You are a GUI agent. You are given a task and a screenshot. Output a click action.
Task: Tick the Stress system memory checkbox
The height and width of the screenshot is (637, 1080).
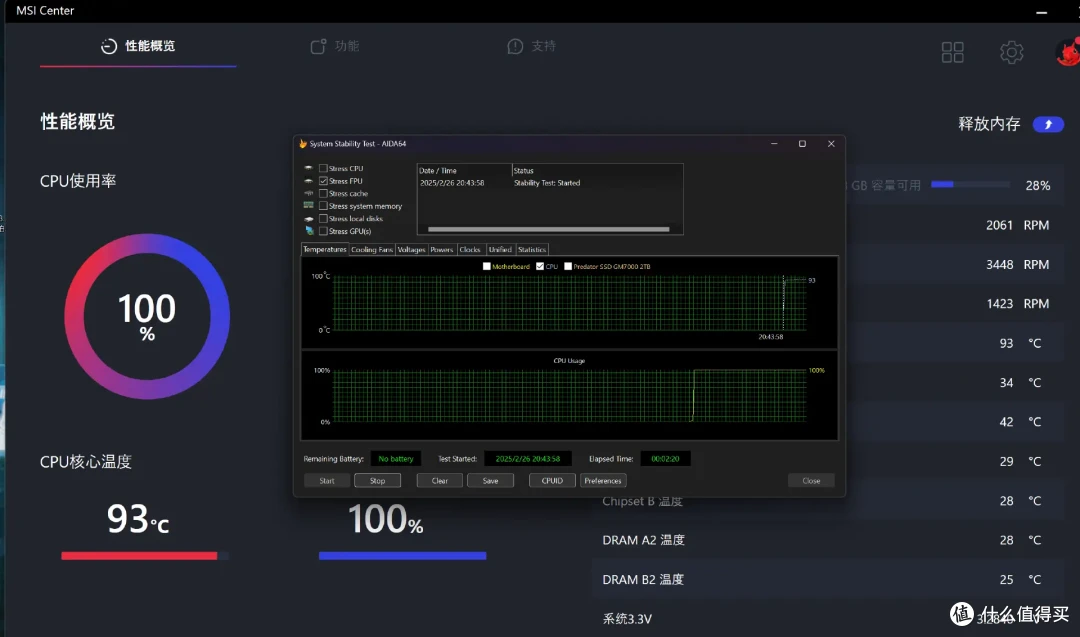click(x=323, y=206)
